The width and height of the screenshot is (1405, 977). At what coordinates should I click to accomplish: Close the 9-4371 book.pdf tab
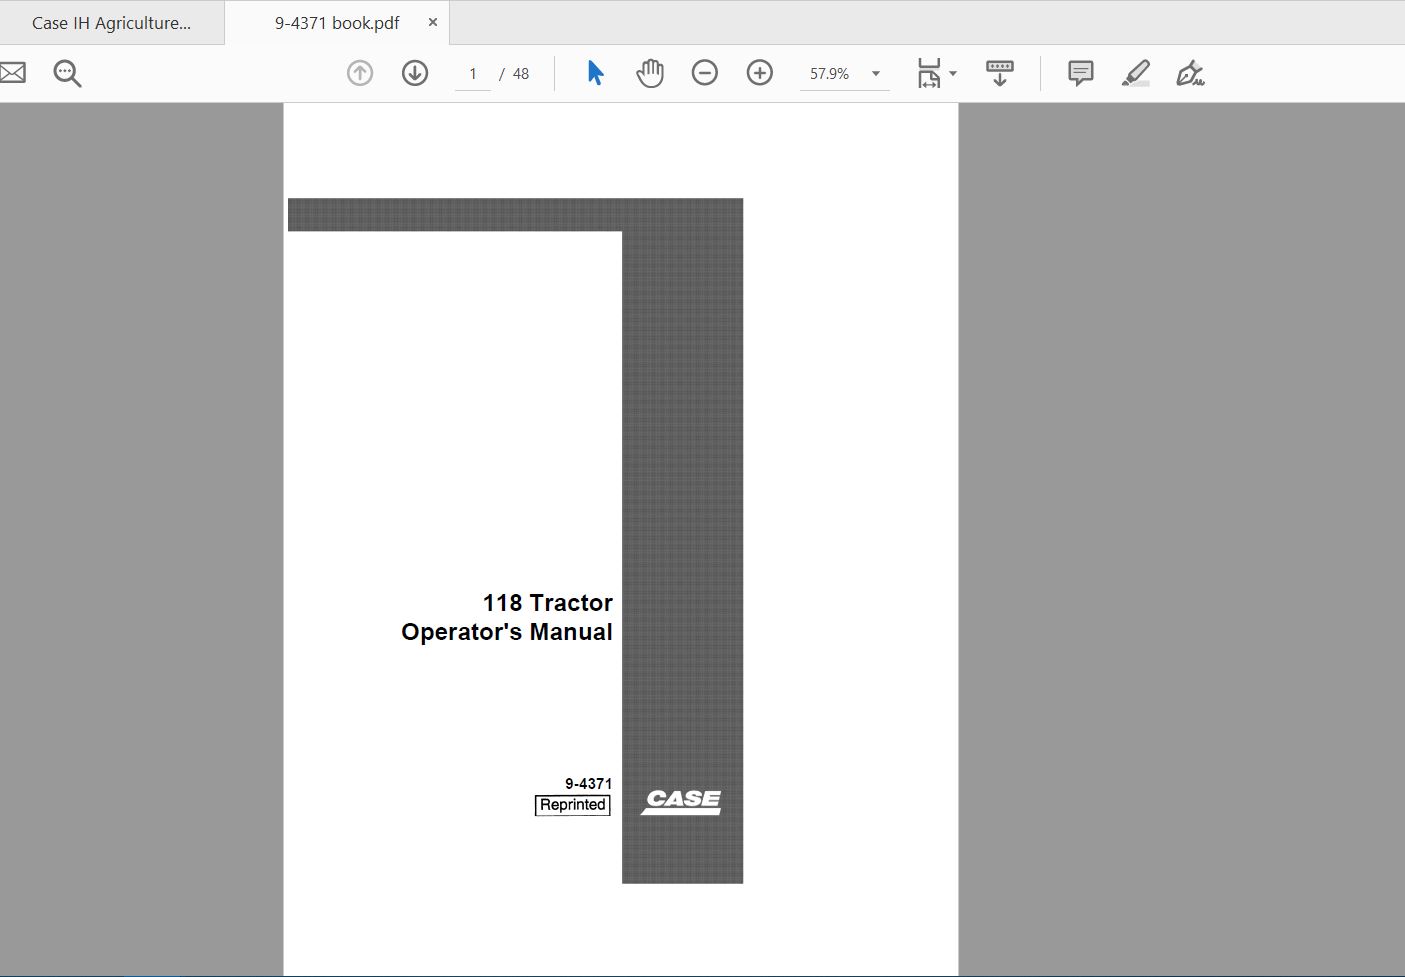point(433,22)
